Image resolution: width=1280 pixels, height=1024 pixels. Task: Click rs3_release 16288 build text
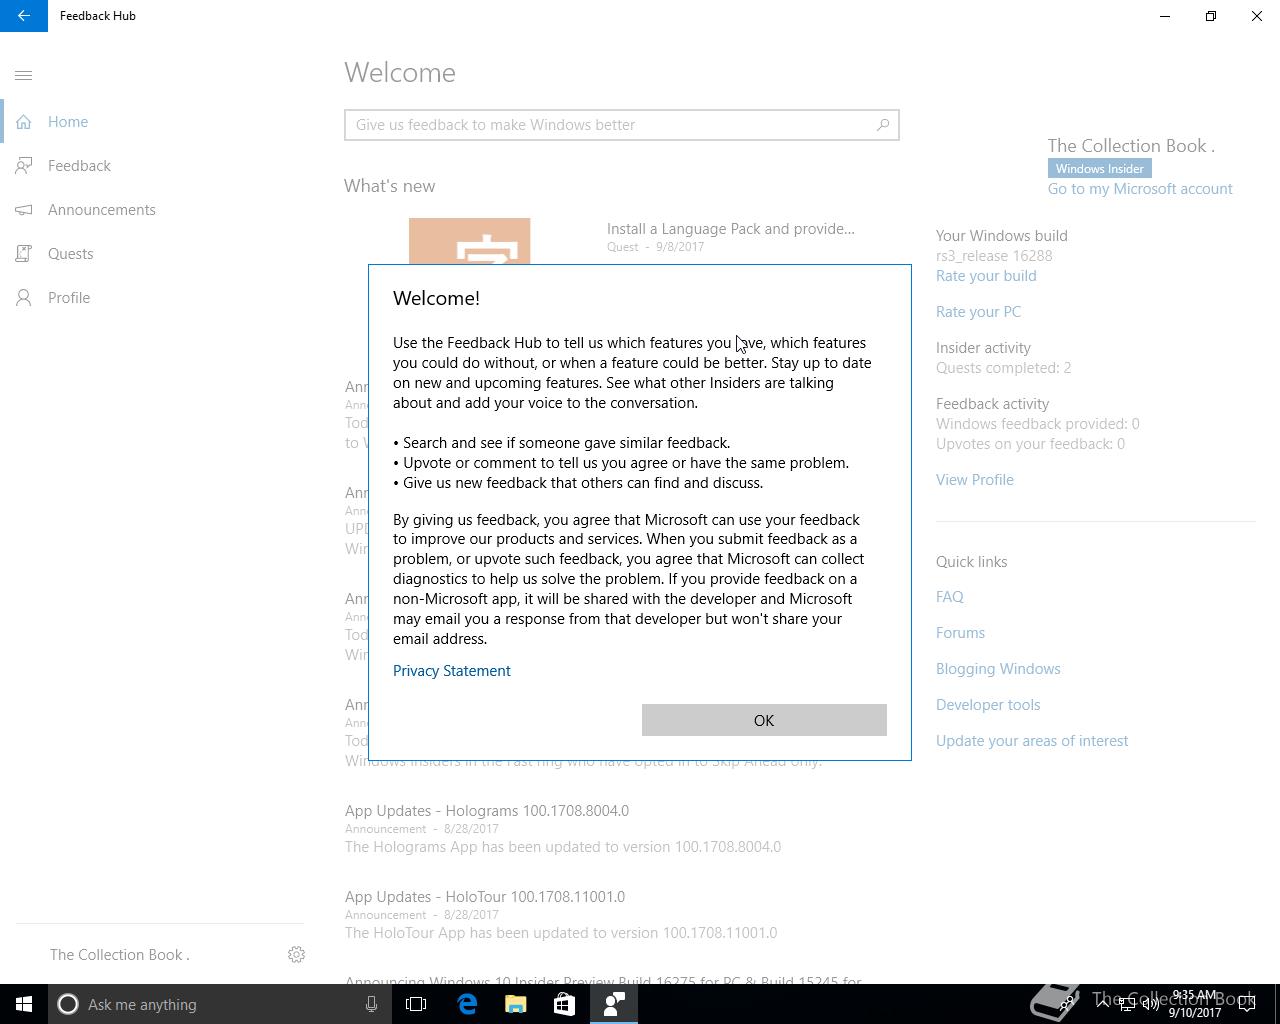coord(994,256)
